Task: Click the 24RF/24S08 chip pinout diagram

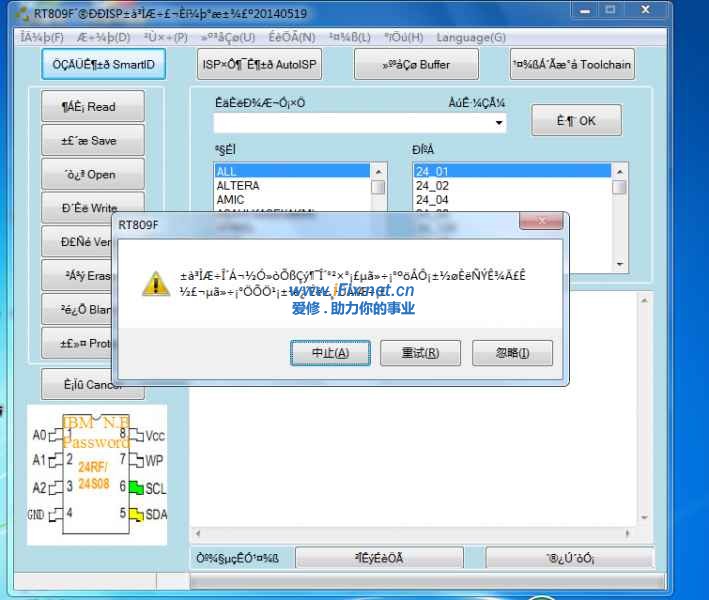Action: point(96,475)
